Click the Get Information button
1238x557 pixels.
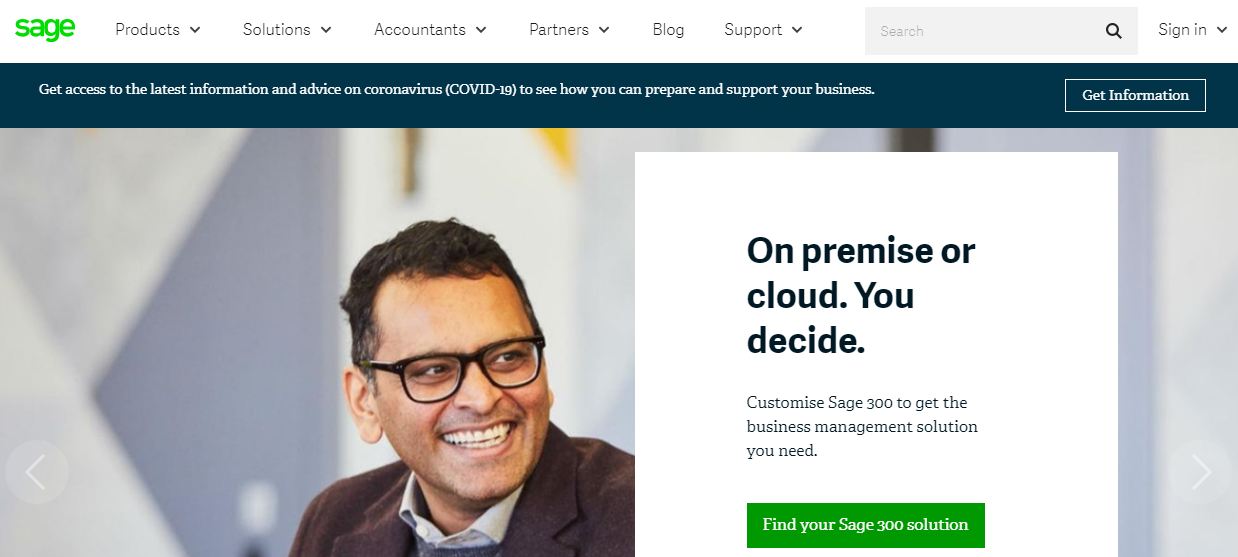1135,95
